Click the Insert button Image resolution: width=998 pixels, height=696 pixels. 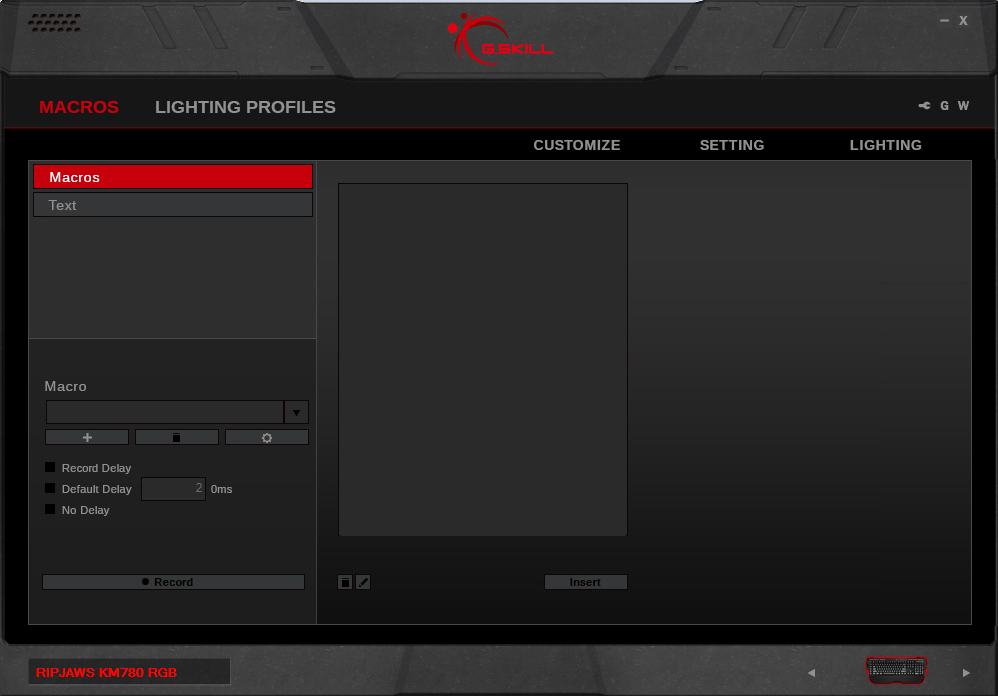(x=586, y=582)
